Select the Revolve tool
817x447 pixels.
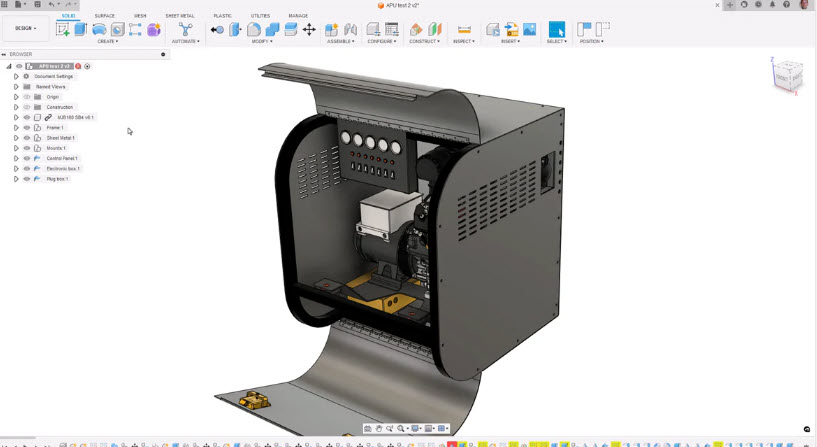[x=99, y=29]
